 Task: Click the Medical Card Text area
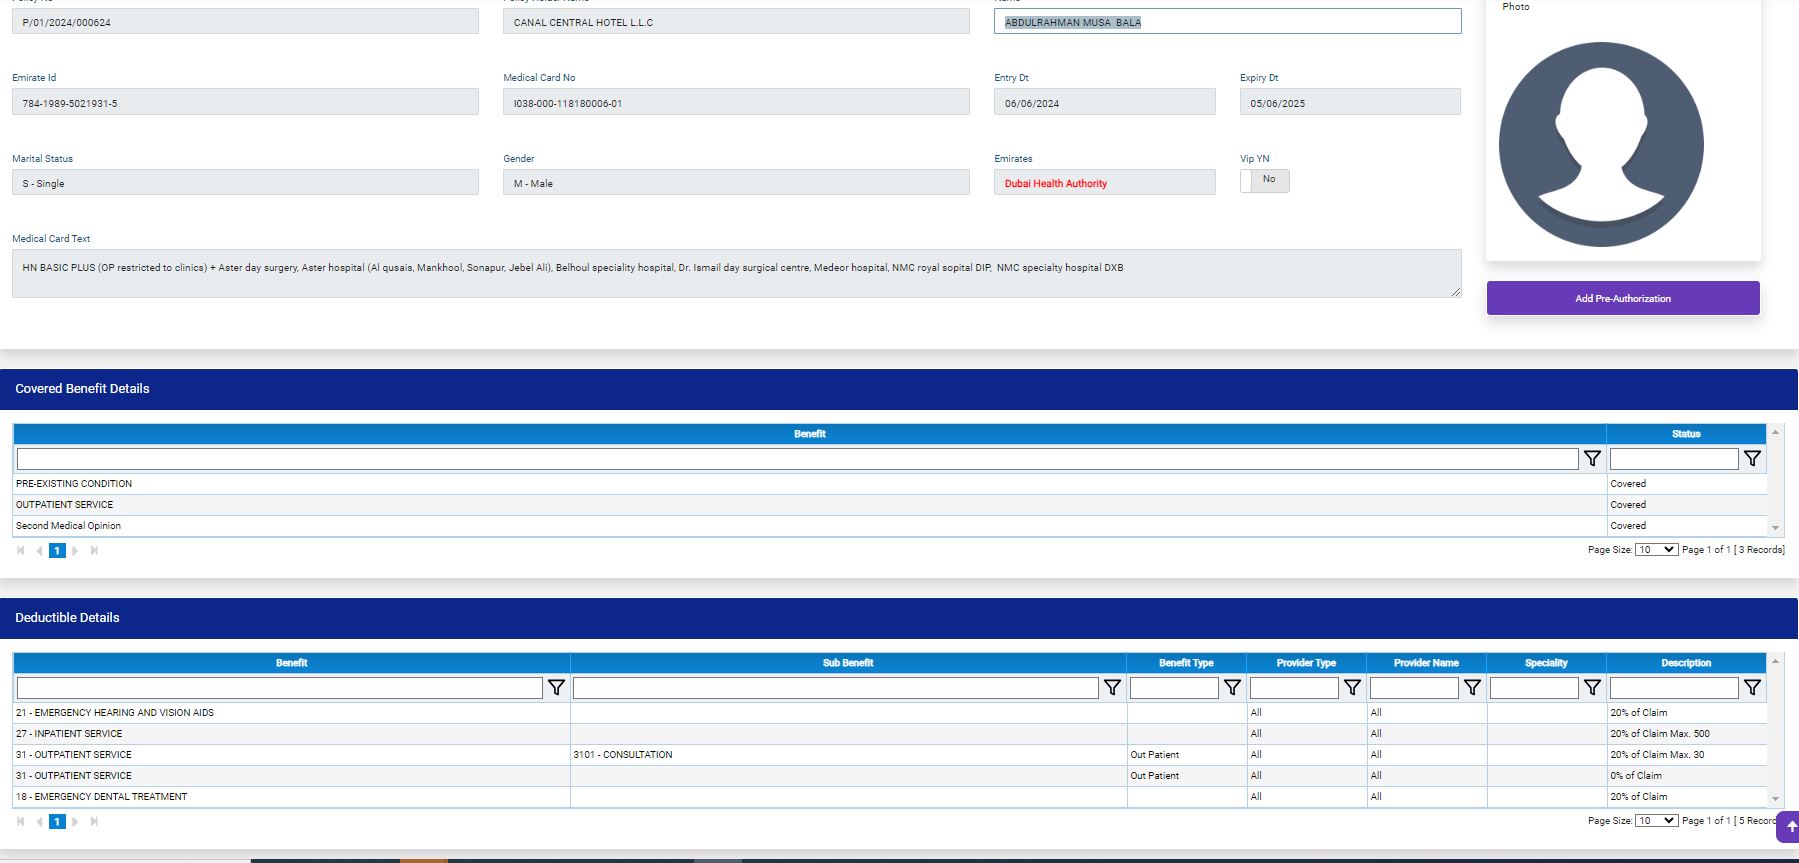coord(736,273)
